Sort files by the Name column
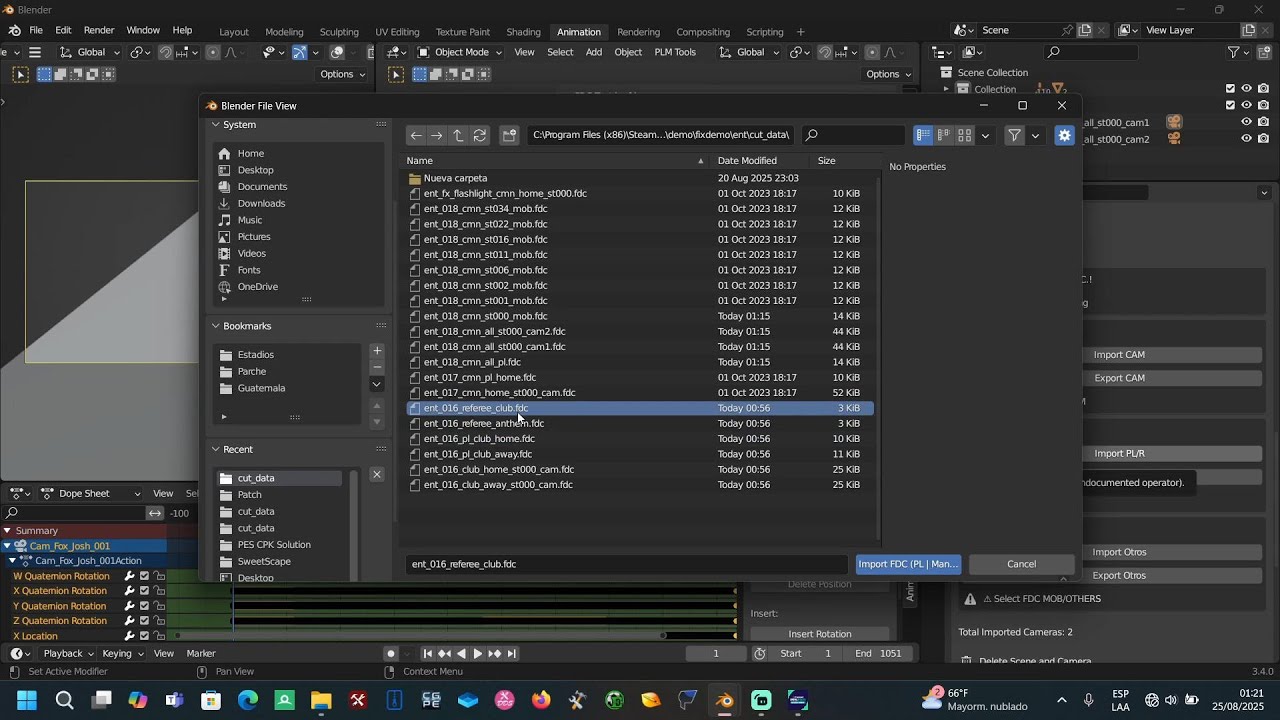This screenshot has height=720, width=1280. [555, 161]
